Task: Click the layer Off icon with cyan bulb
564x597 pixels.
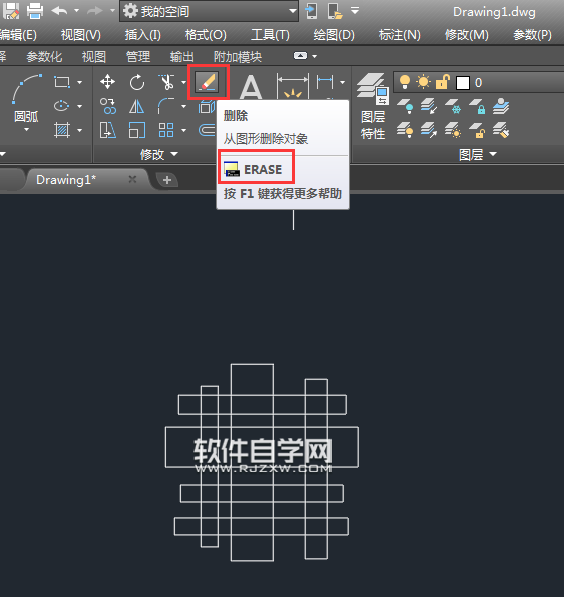Action: pyautogui.click(x=405, y=106)
